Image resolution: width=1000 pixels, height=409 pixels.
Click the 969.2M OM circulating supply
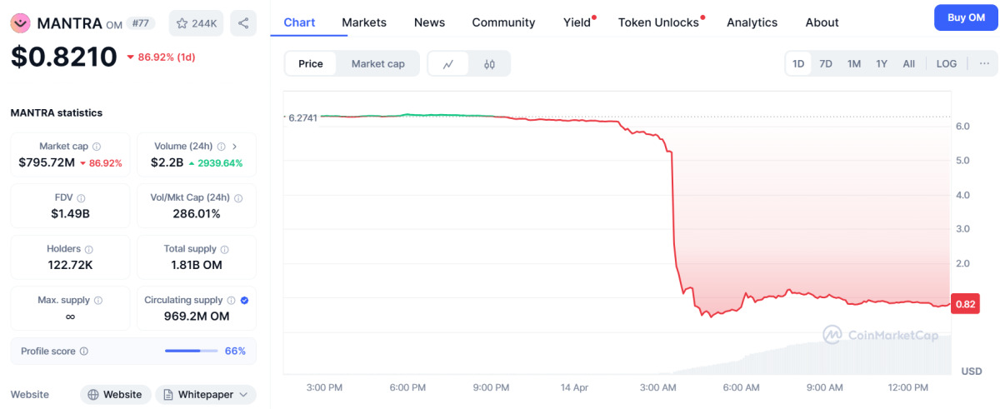pos(196,316)
